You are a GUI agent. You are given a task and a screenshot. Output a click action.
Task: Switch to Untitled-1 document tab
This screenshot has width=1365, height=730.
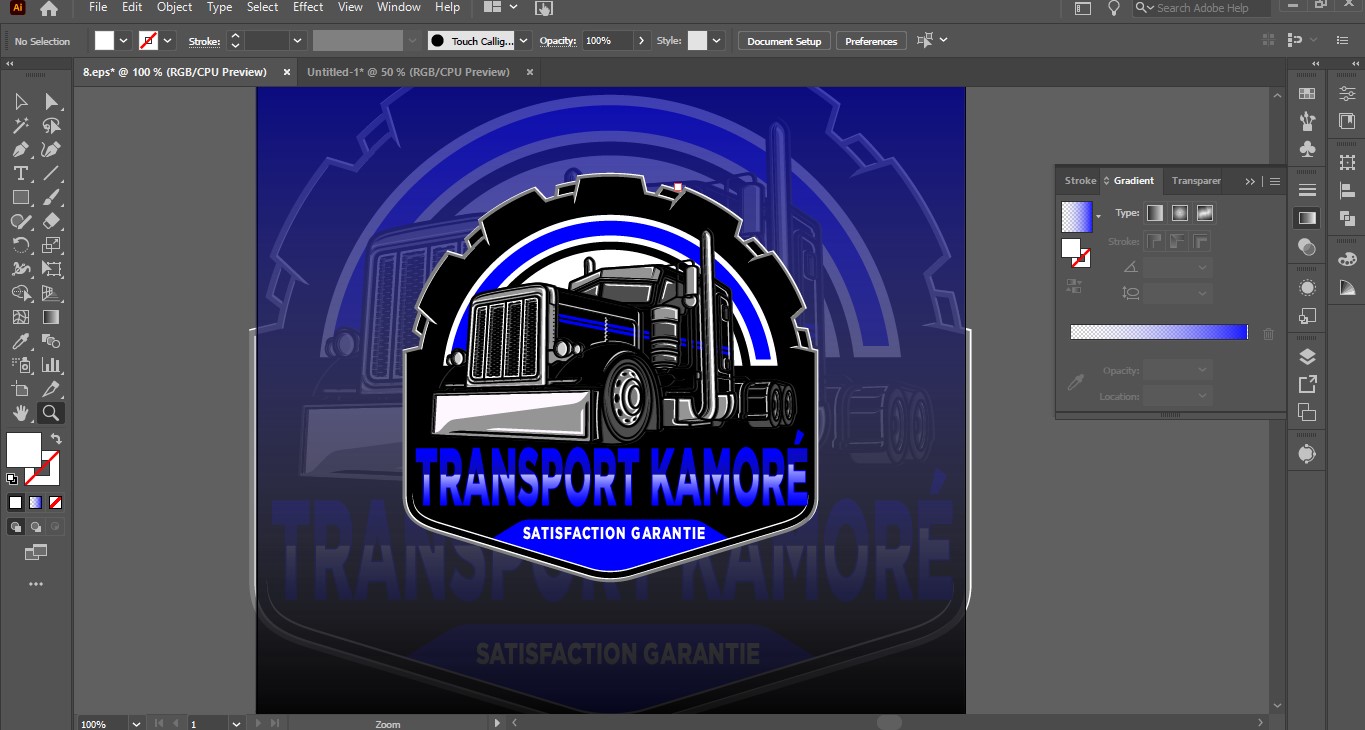click(x=408, y=72)
